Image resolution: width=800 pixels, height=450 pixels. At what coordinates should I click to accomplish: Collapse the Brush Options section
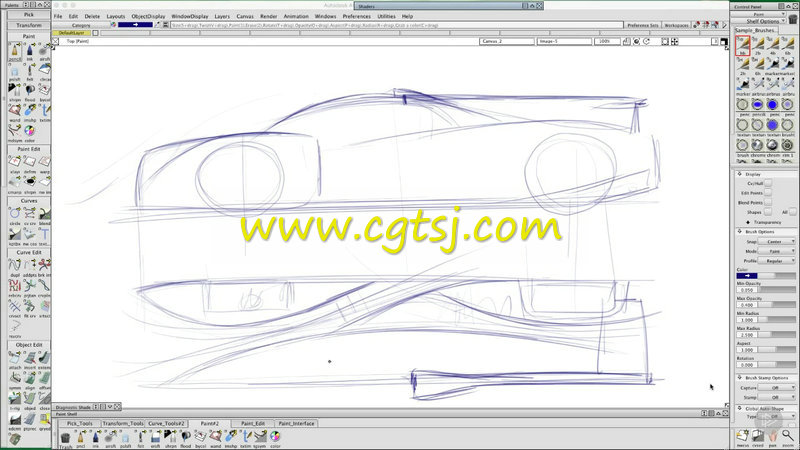coord(740,232)
